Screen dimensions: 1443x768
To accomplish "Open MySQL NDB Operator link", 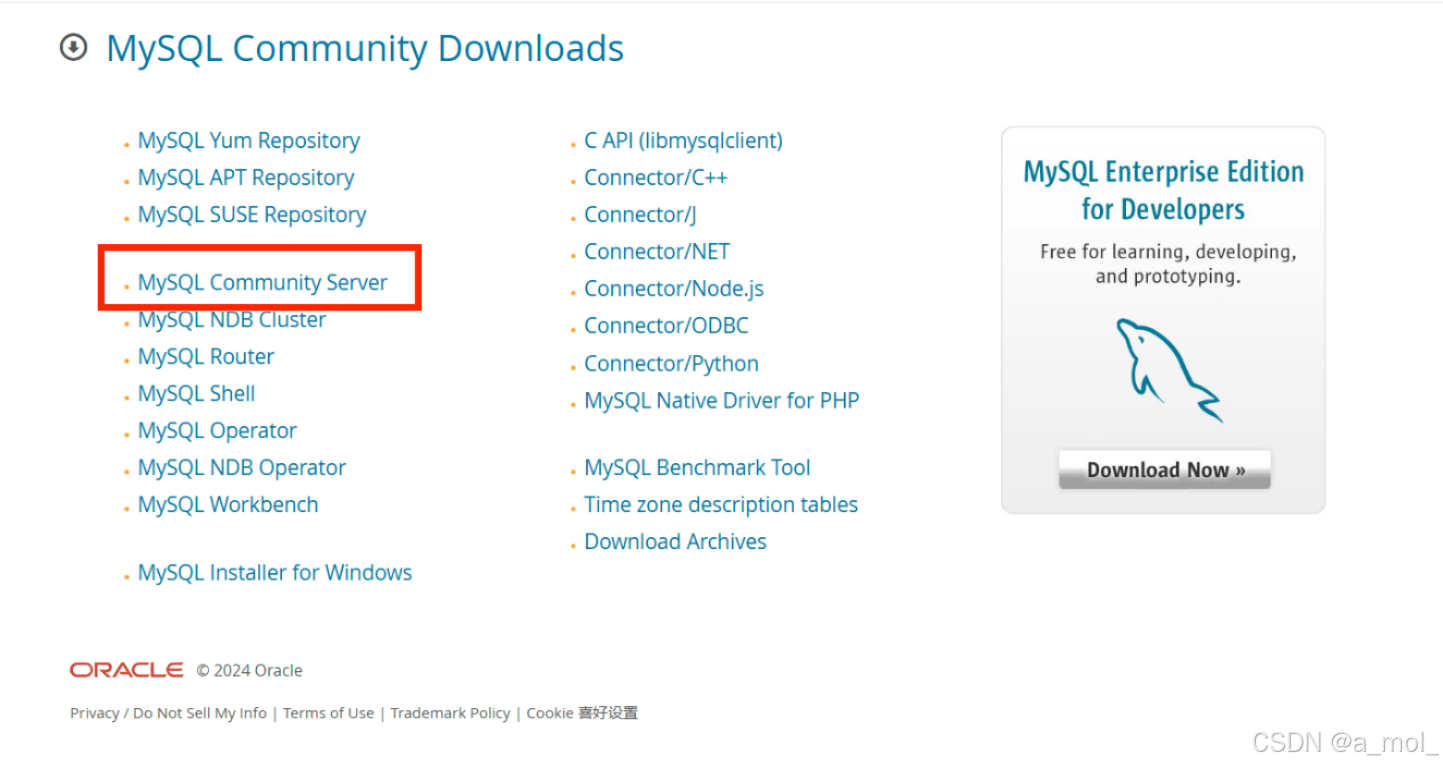I will pos(242,468).
